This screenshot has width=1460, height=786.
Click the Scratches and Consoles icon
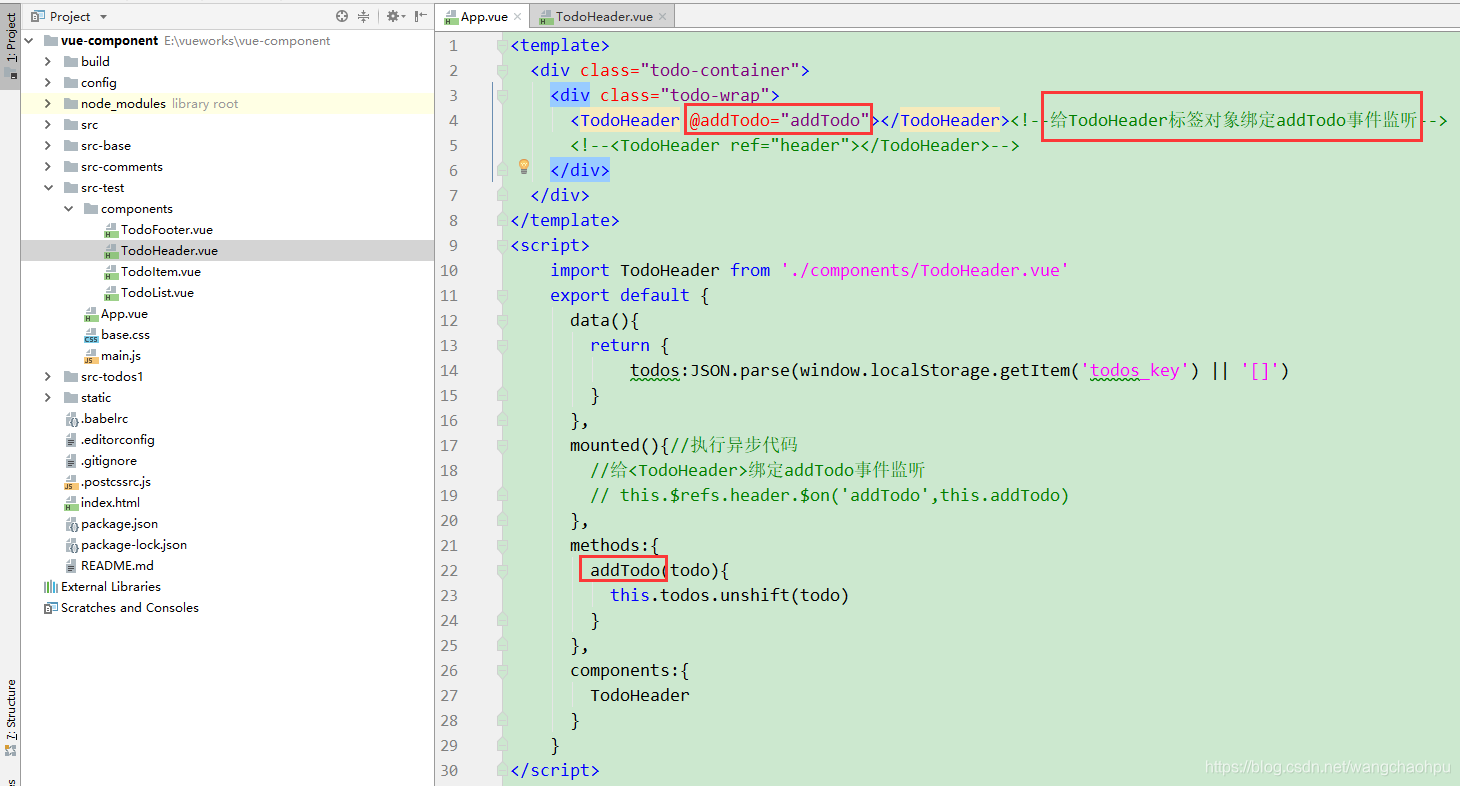point(50,608)
